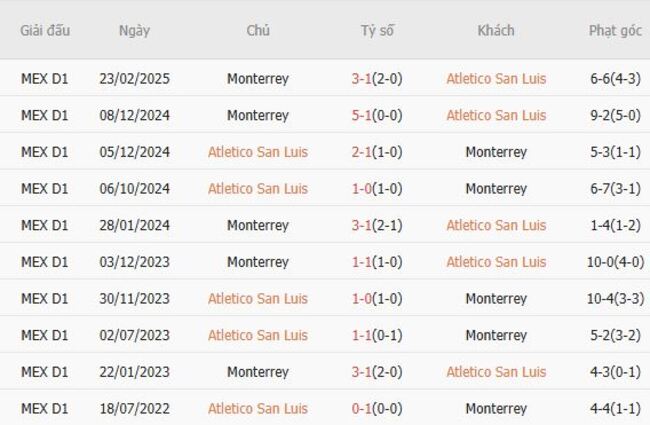Open Atletico San Luis in 22/01/2023 row
The image size is (650, 425).
496,372
